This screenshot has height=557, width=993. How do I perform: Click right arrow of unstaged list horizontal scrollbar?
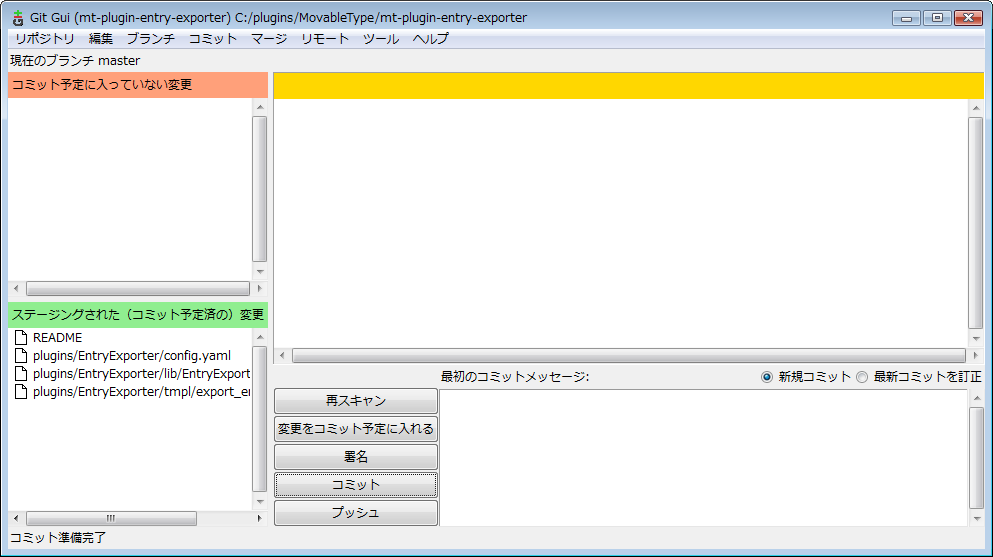(259, 289)
